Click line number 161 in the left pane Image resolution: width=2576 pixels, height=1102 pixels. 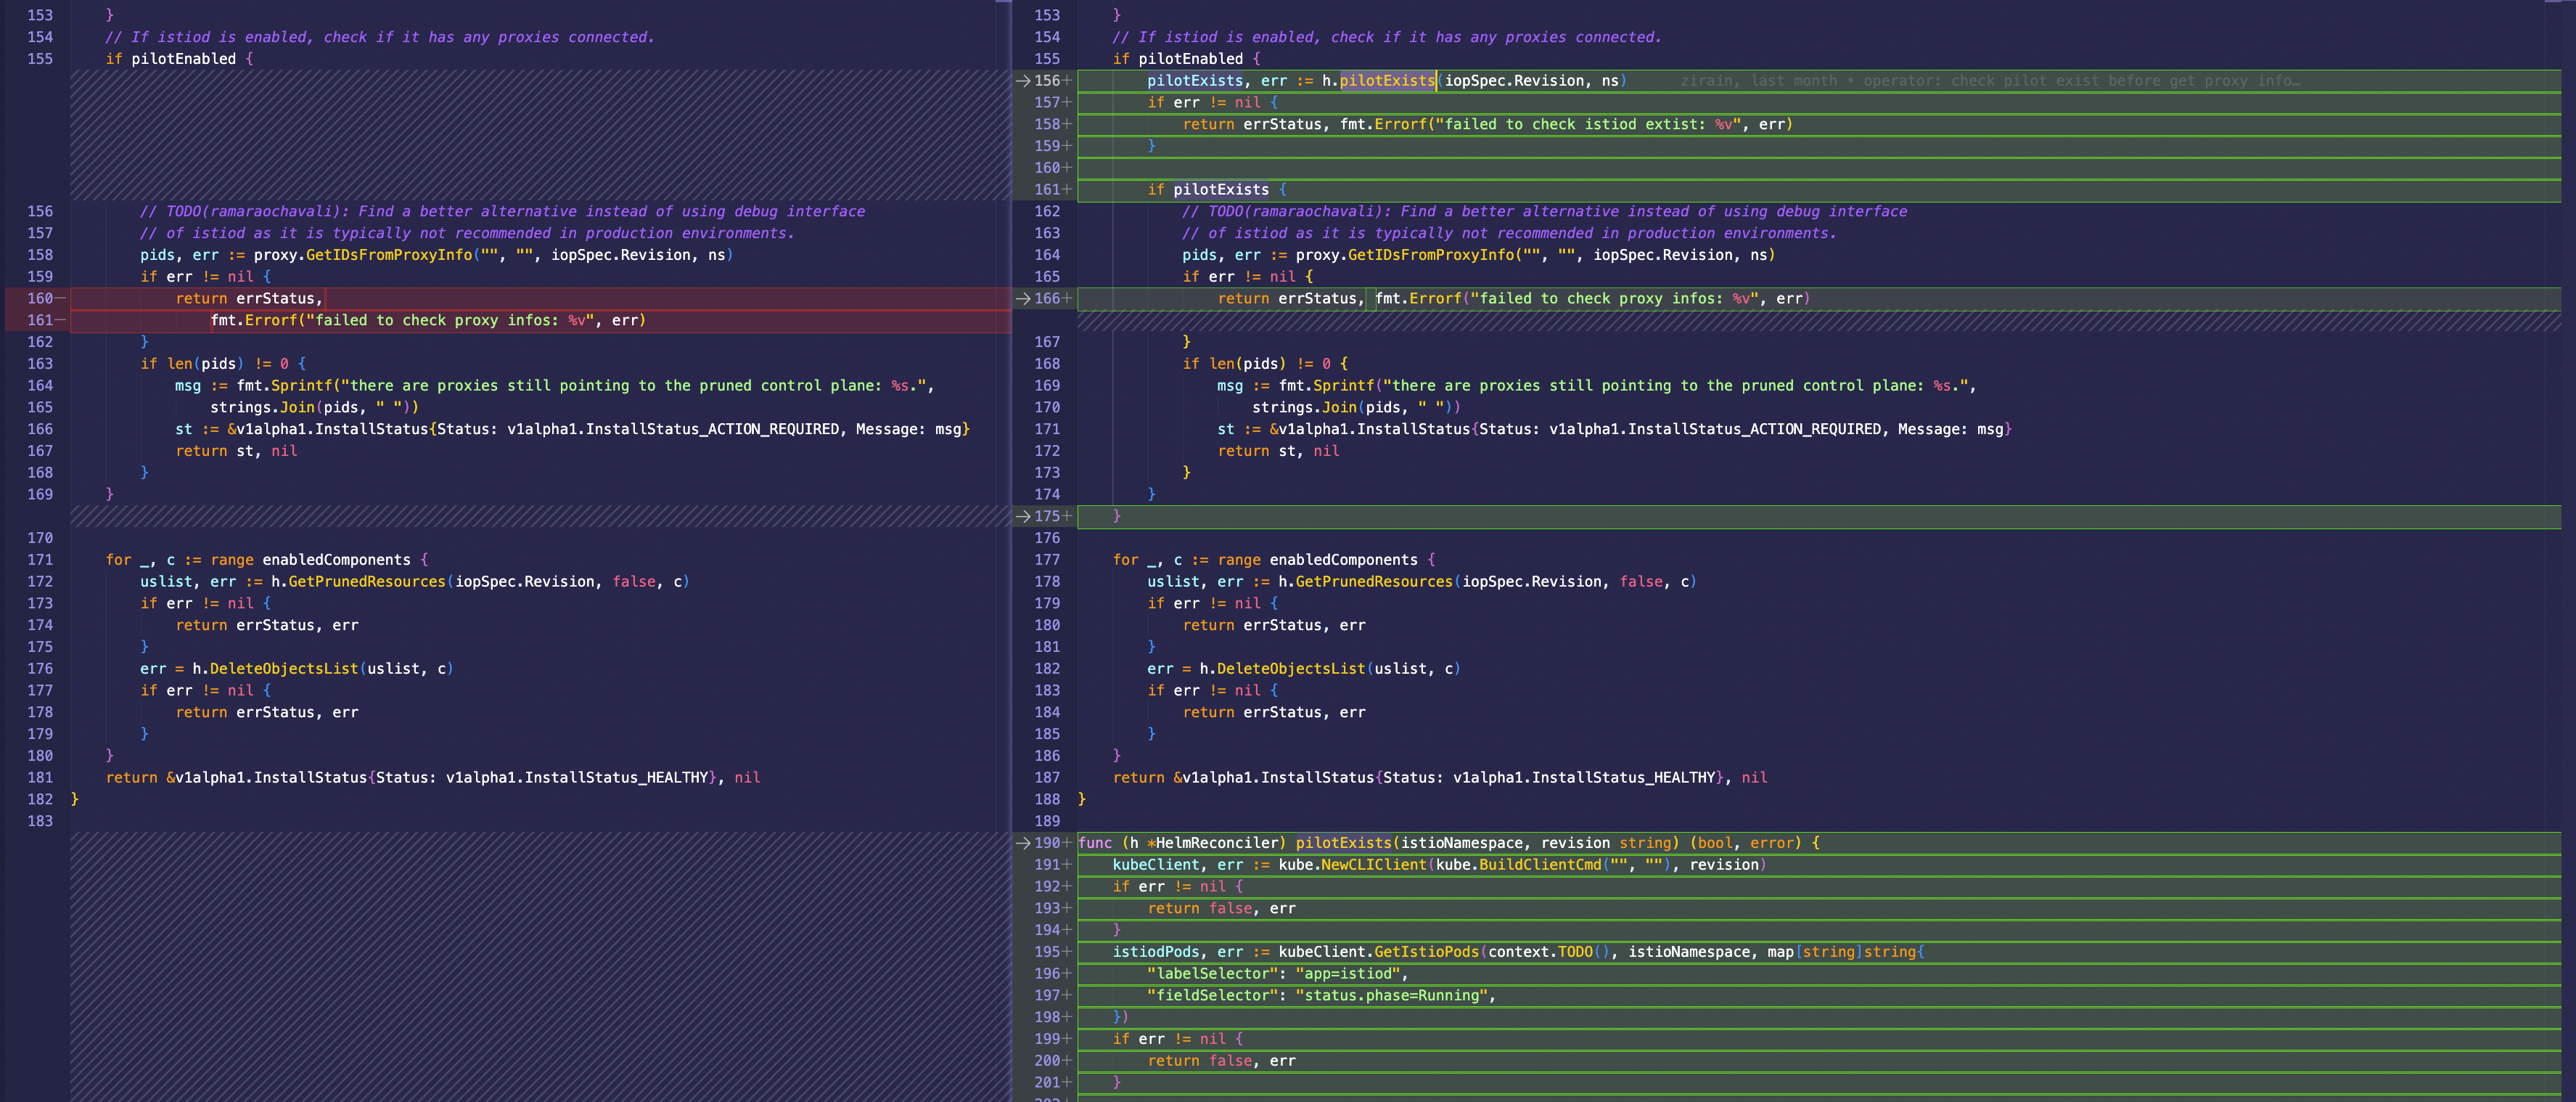[x=40, y=321]
